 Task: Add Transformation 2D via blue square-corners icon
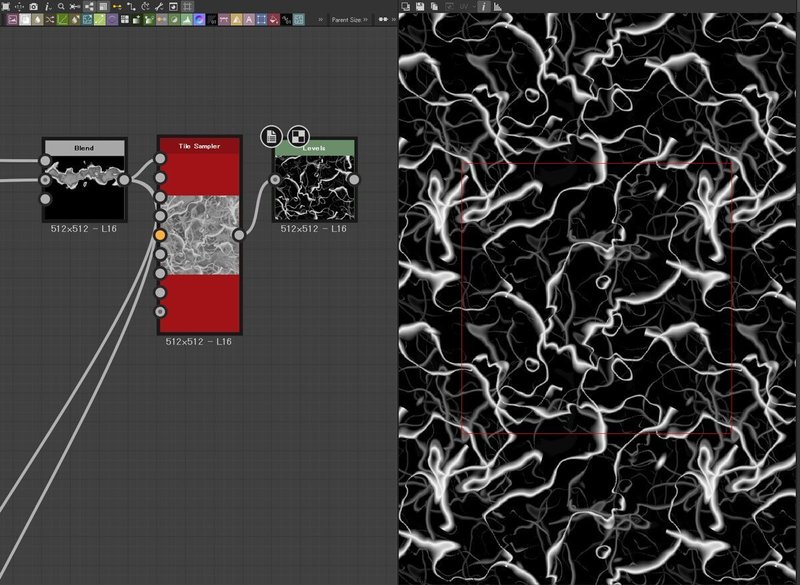[x=261, y=20]
